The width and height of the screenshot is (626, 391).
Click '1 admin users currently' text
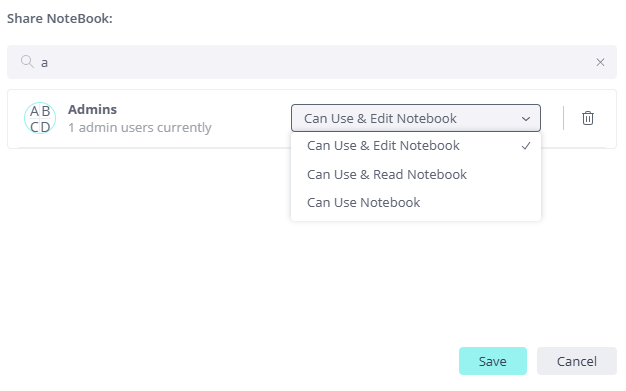click(x=140, y=128)
